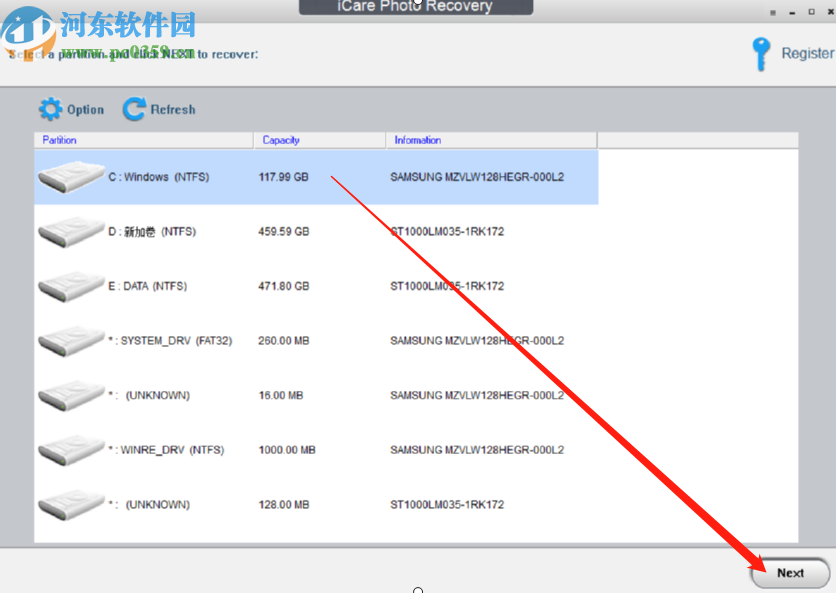Open the Register link
The height and width of the screenshot is (593, 836).
[x=807, y=53]
